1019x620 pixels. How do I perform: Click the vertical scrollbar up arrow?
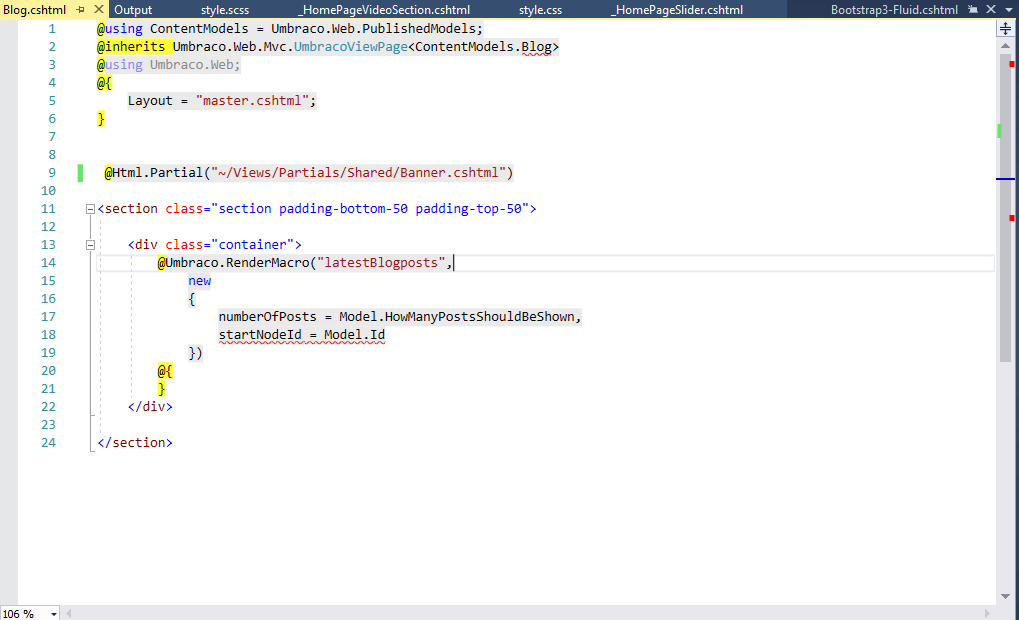pos(1005,46)
